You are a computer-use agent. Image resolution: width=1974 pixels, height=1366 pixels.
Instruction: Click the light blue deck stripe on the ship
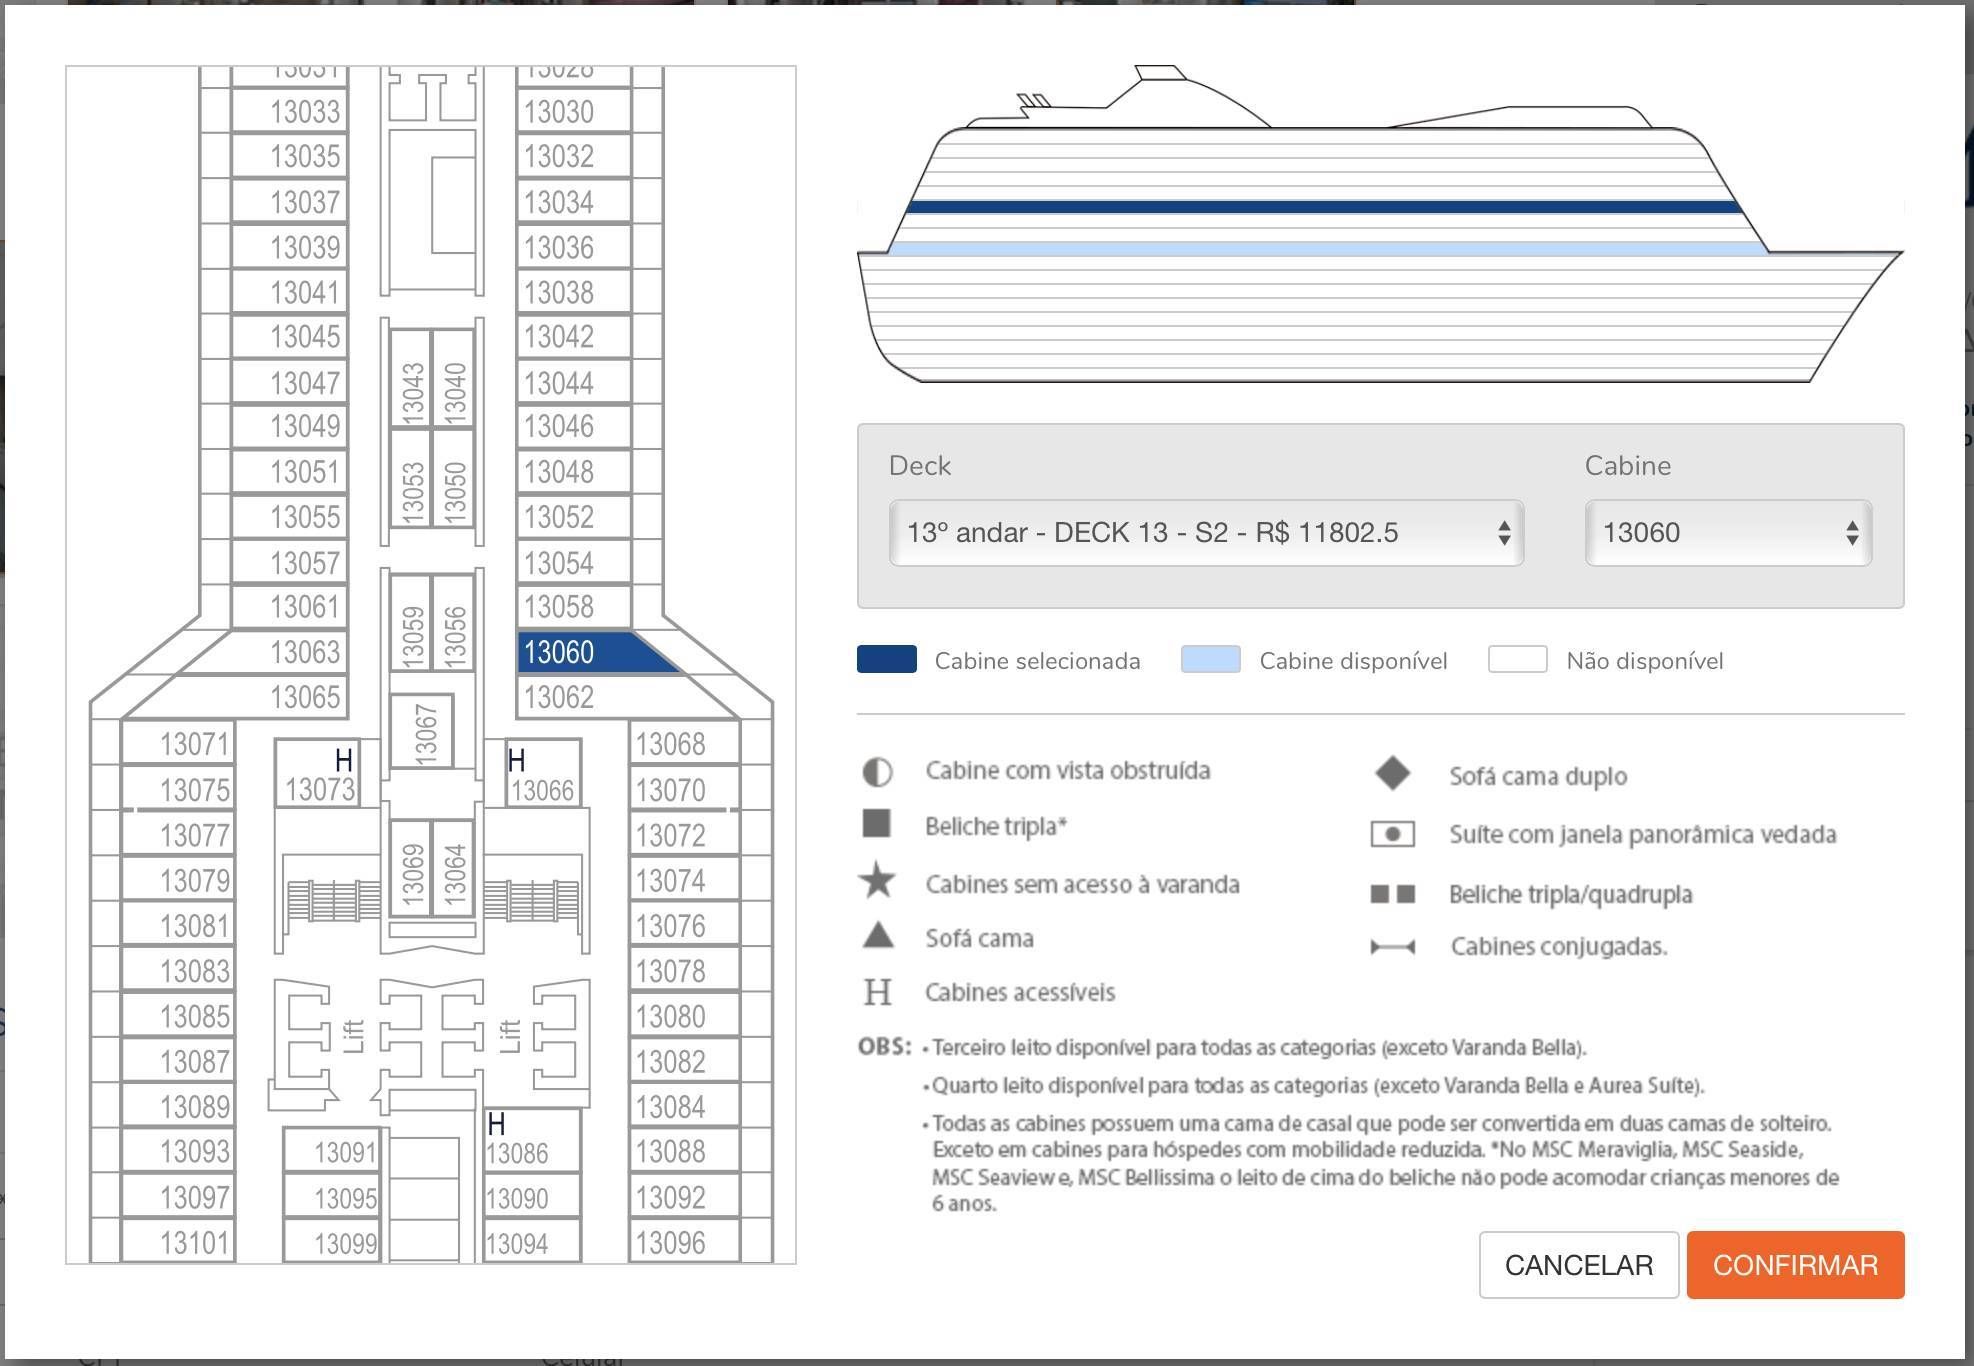click(1327, 248)
